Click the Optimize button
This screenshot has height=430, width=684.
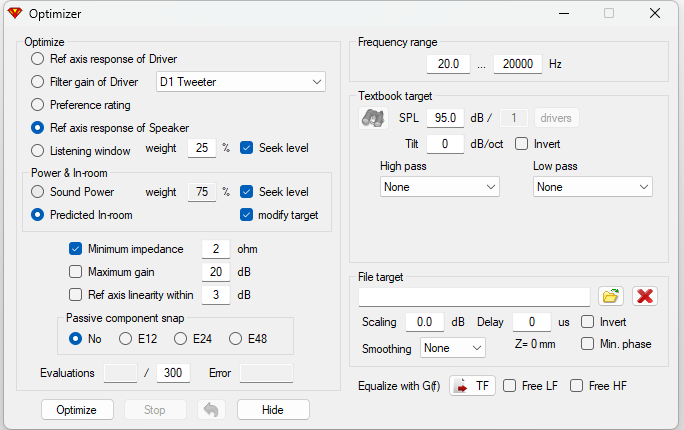[x=77, y=410]
